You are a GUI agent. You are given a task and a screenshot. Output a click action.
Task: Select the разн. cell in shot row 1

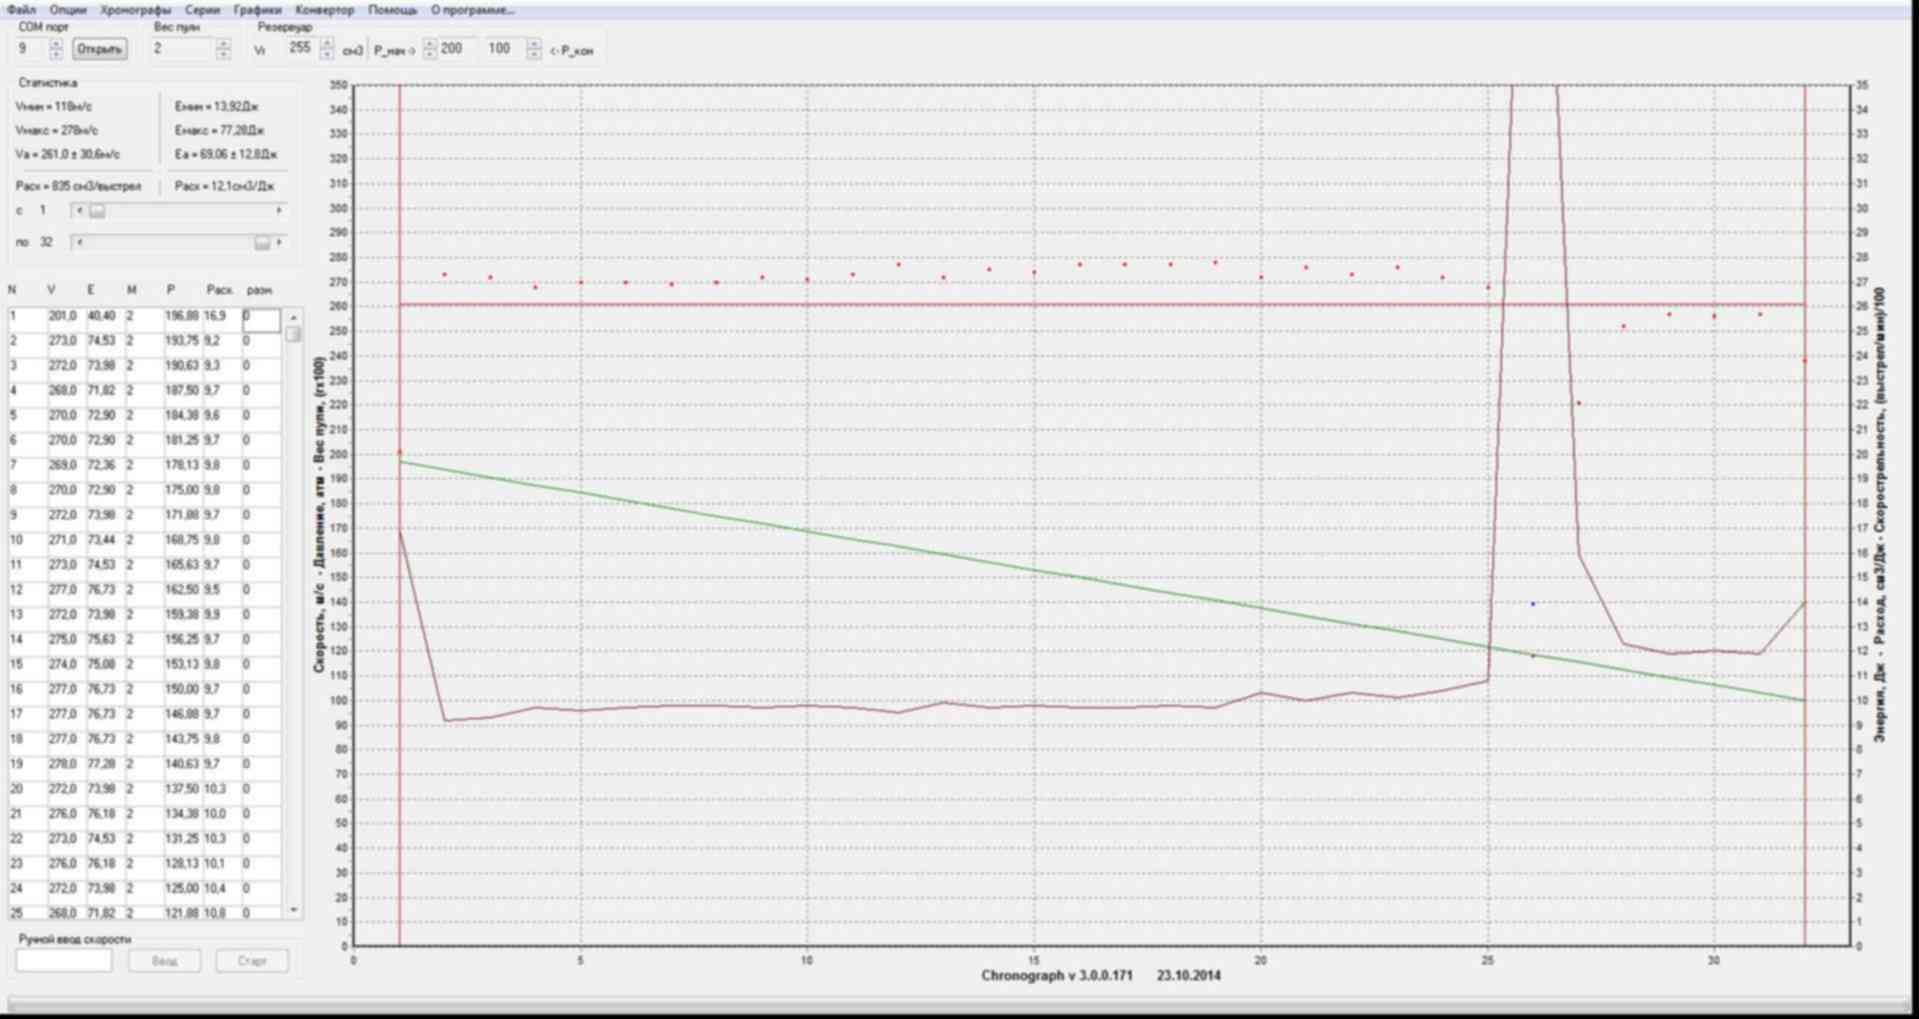click(x=261, y=317)
